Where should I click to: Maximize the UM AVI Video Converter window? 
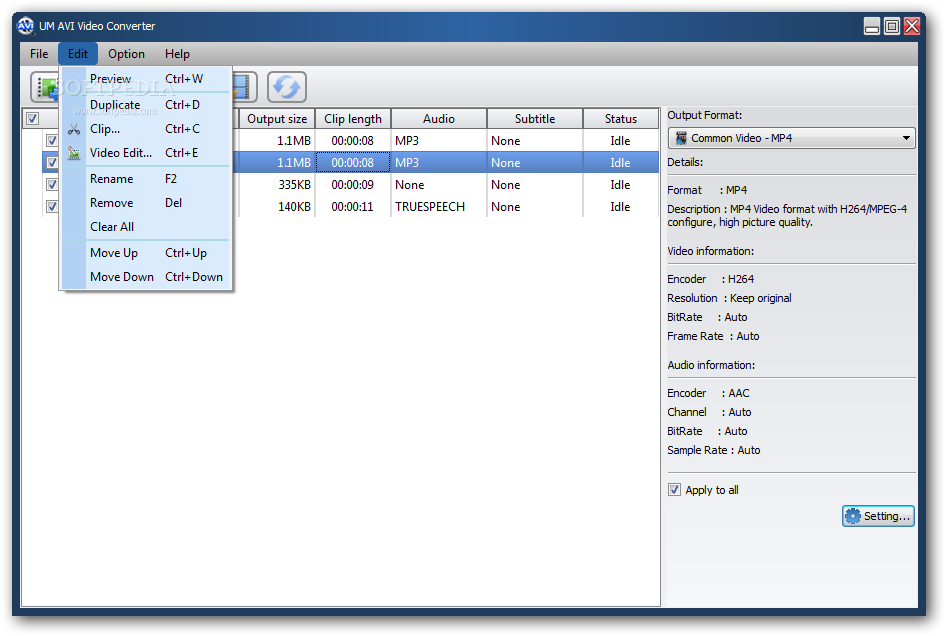[892, 26]
